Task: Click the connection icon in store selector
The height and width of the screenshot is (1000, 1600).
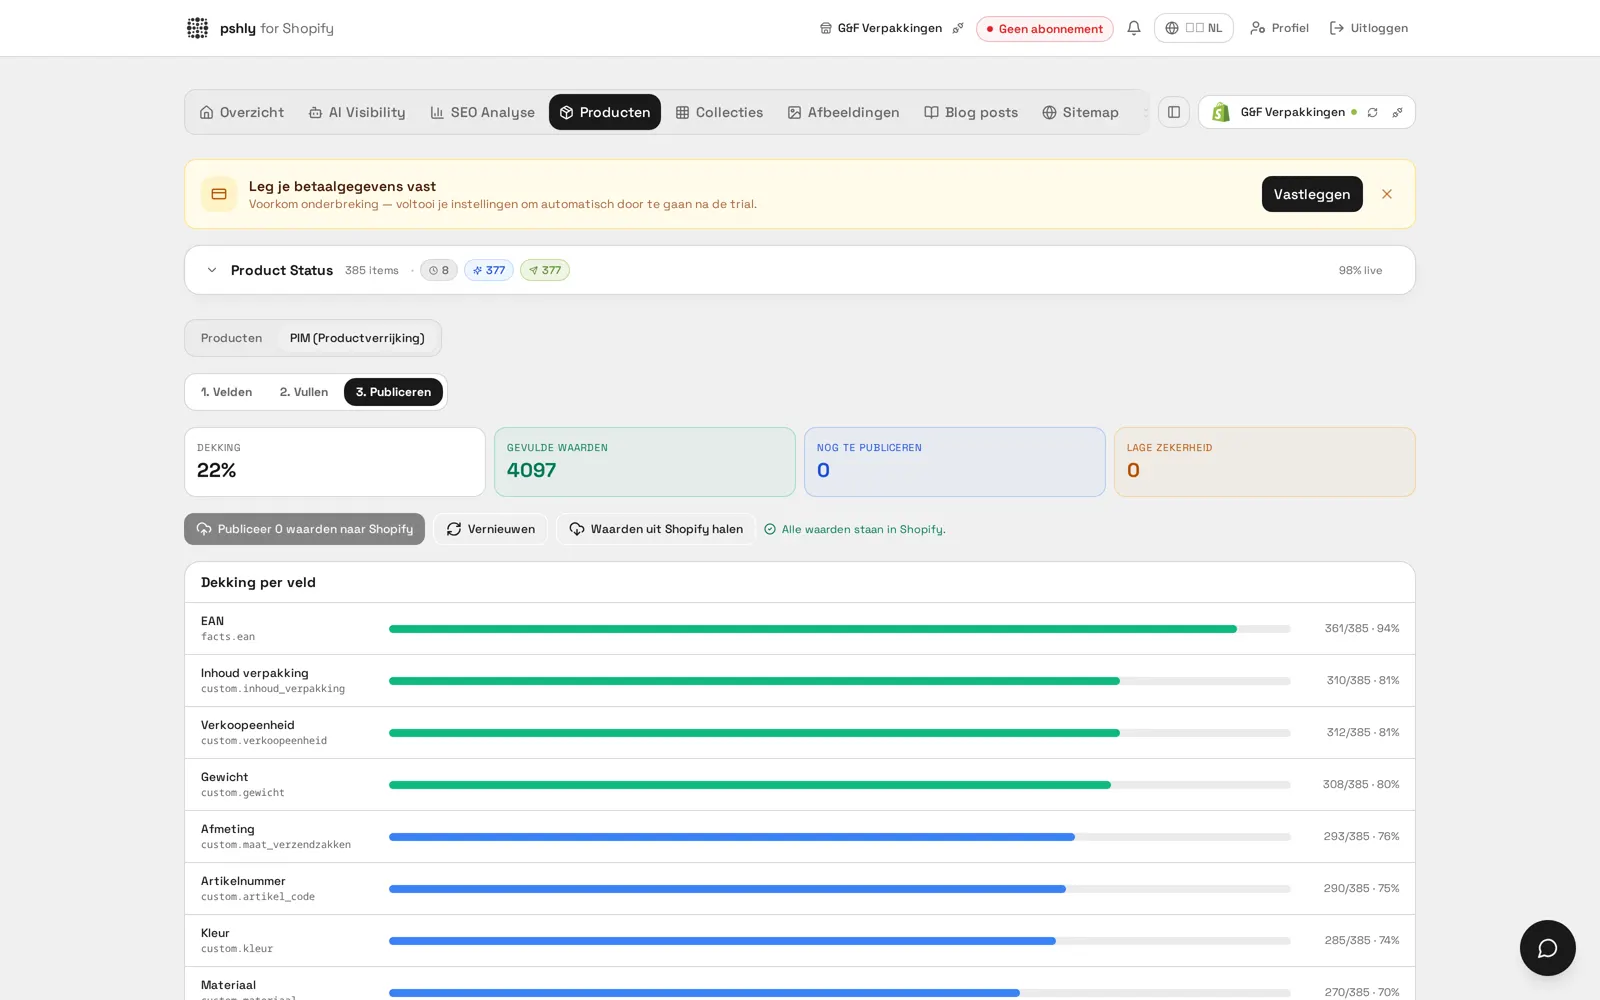Action: point(1398,112)
